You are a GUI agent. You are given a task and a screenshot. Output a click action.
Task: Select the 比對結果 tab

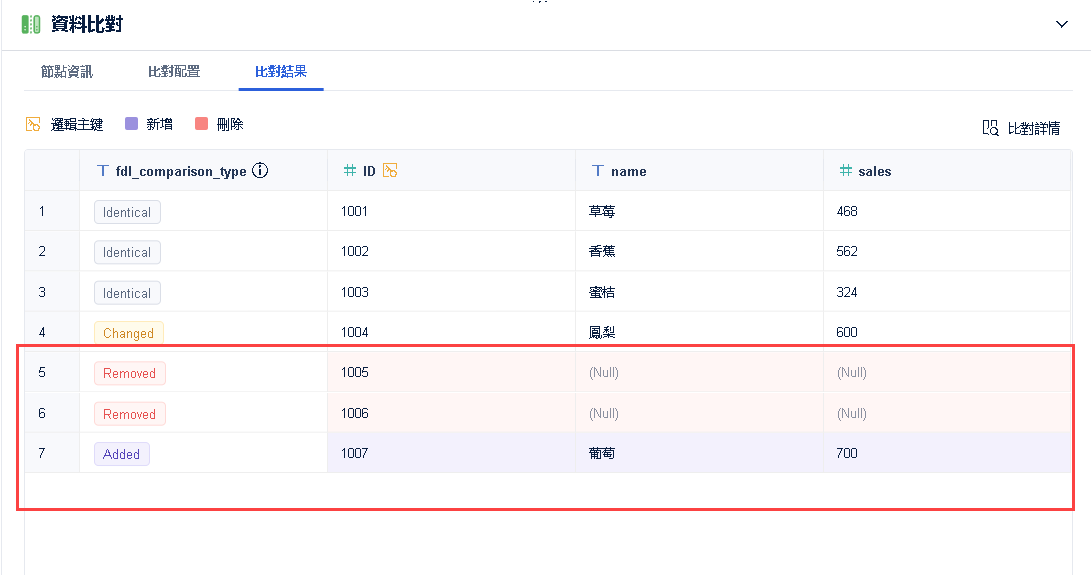point(281,71)
